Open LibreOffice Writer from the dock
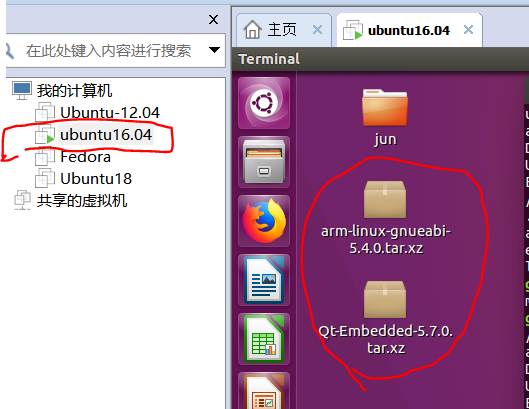529x409 pixels. pos(264,280)
